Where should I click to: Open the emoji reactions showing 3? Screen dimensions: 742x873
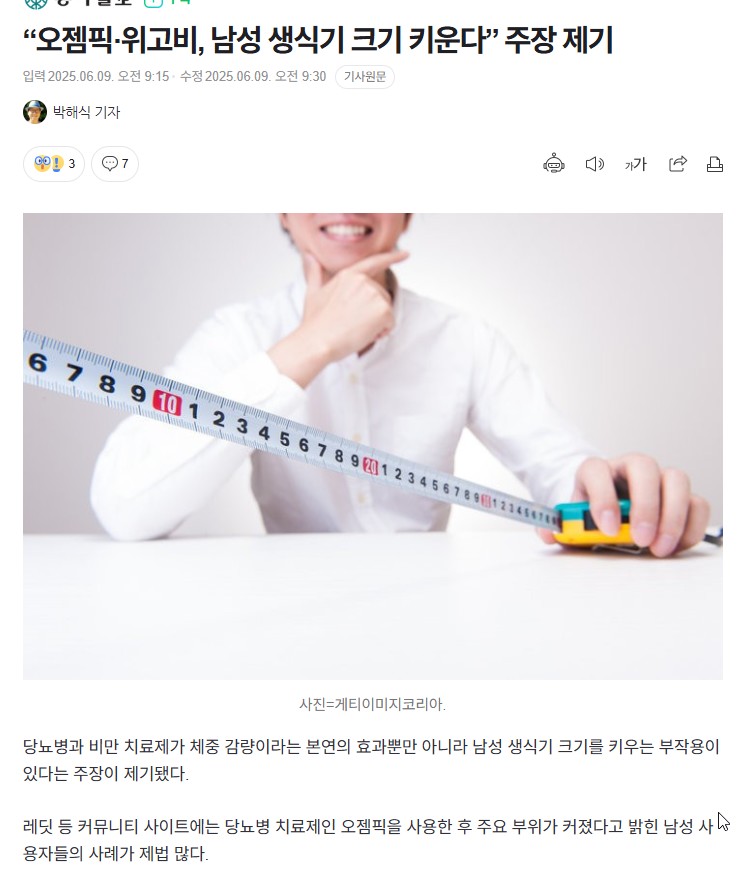point(54,164)
